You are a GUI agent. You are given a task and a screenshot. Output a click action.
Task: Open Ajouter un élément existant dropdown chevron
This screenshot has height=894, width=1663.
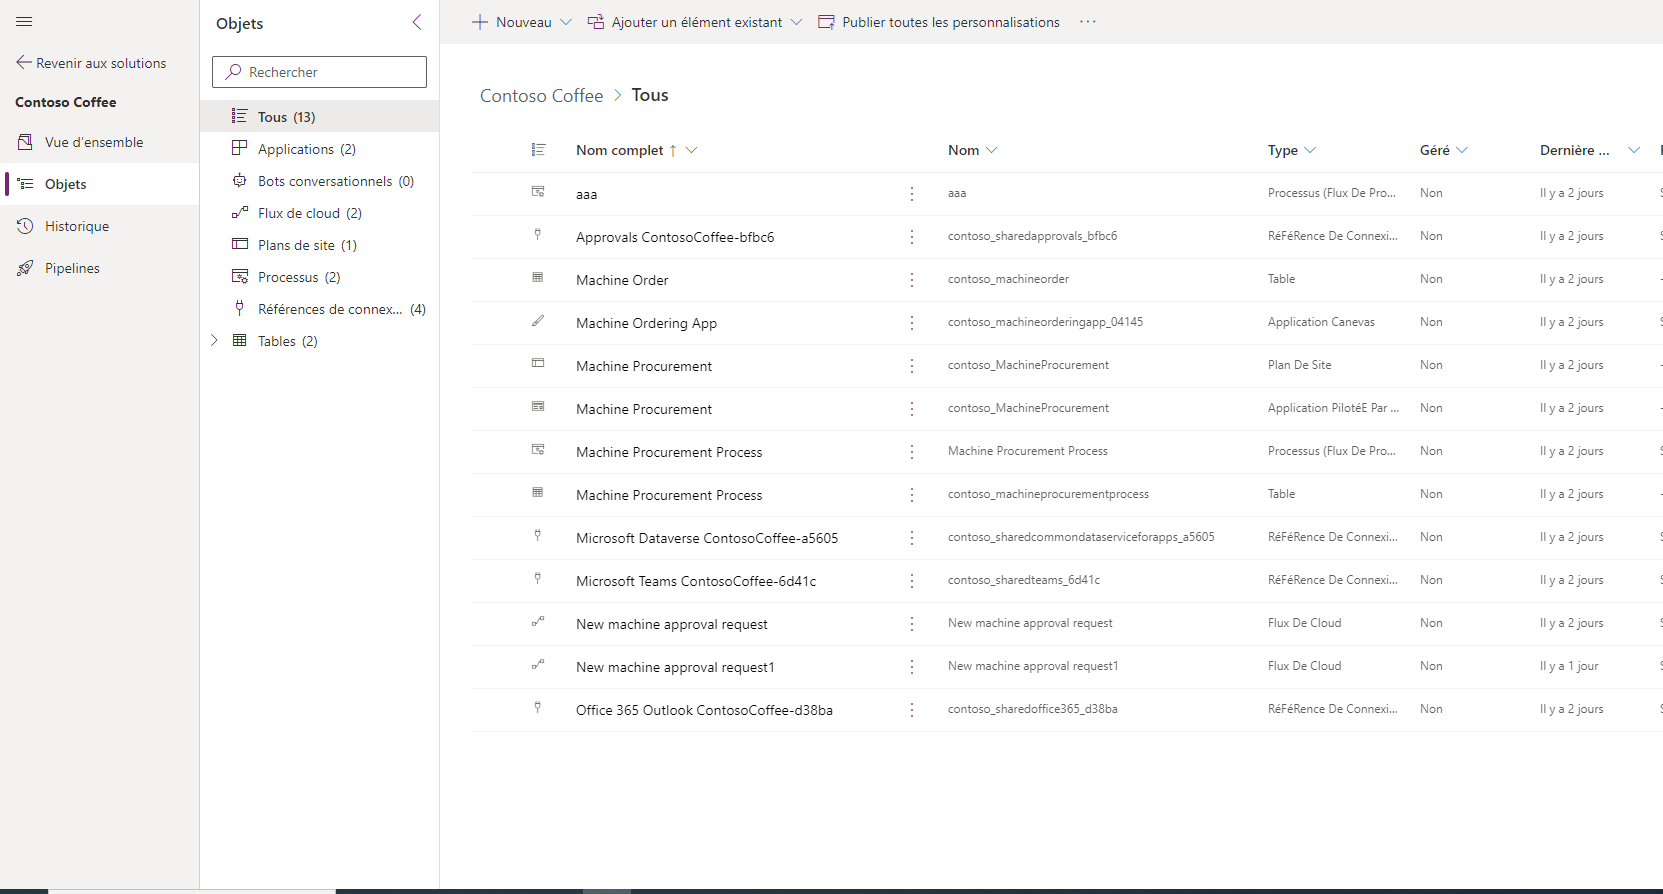pyautogui.click(x=796, y=22)
